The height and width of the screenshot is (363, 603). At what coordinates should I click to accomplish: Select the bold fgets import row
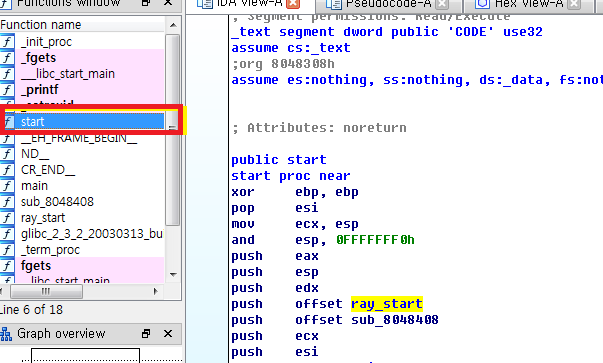pos(82,266)
